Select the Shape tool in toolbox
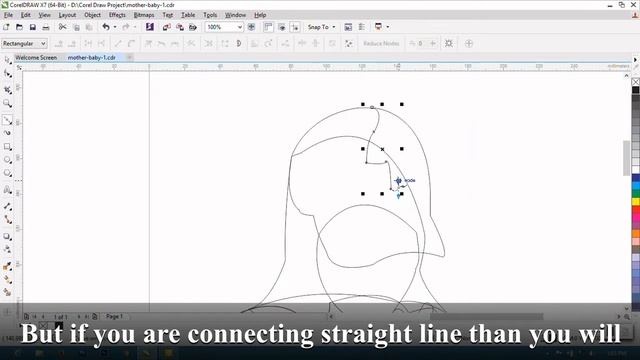Viewport: 640px width, 360px height. tap(7, 74)
